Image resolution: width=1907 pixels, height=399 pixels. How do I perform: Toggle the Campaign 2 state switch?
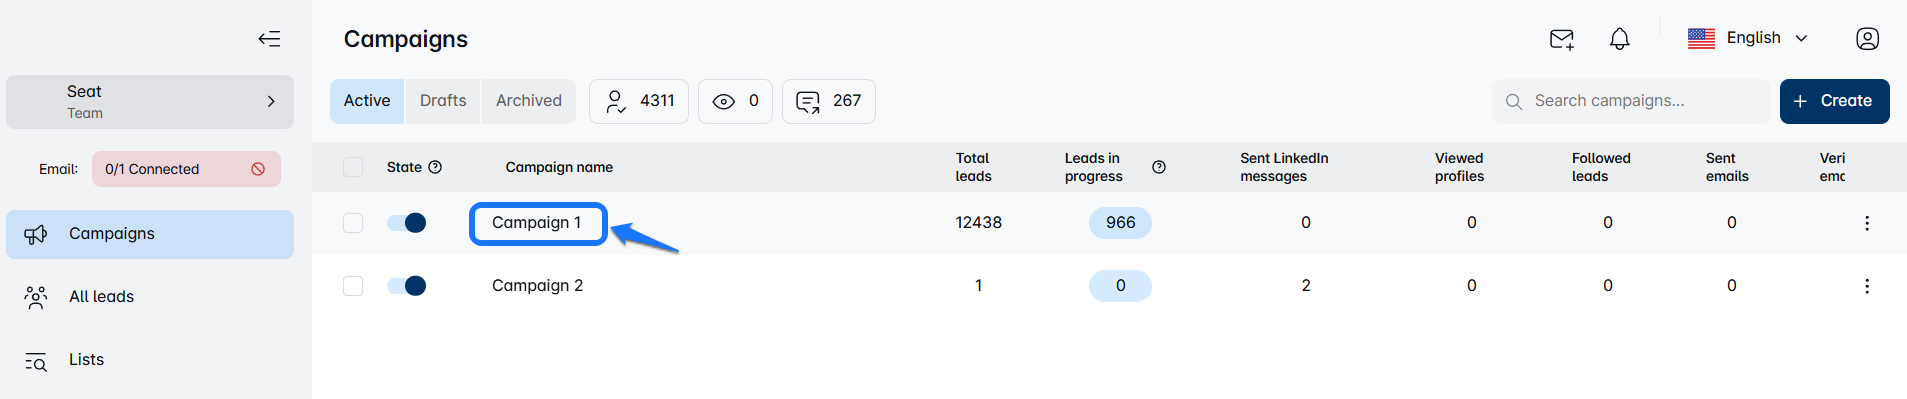407,286
